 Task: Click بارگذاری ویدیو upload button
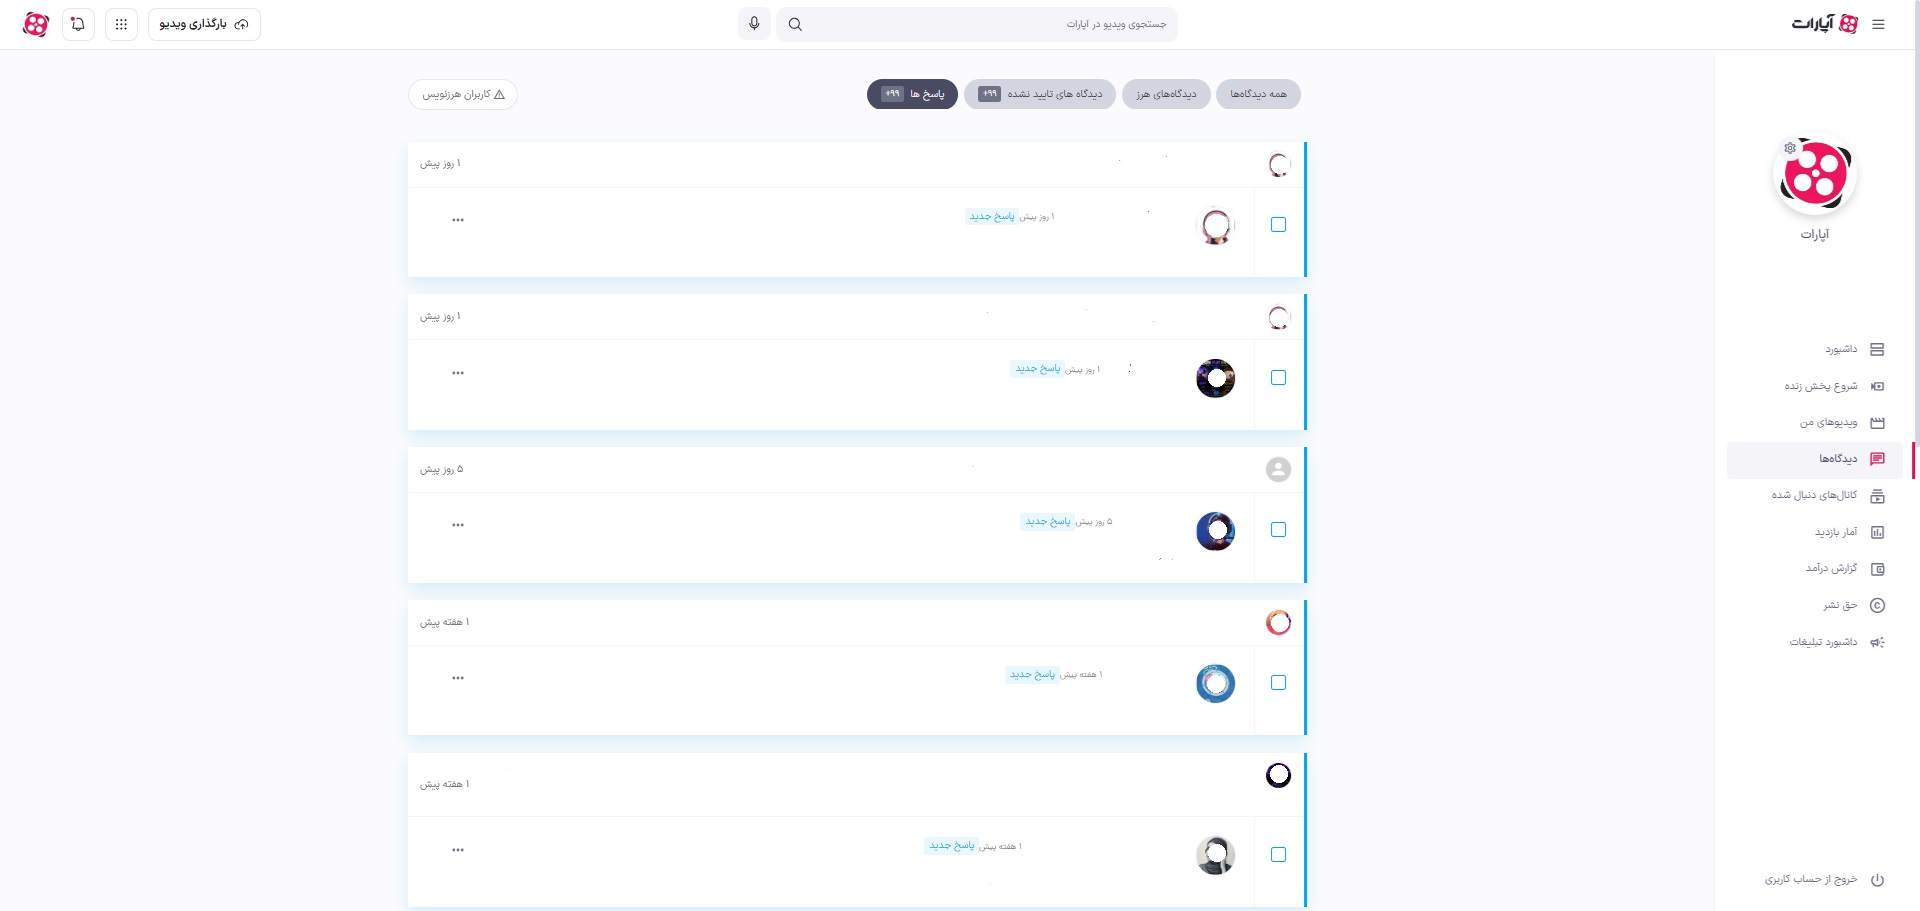point(204,24)
